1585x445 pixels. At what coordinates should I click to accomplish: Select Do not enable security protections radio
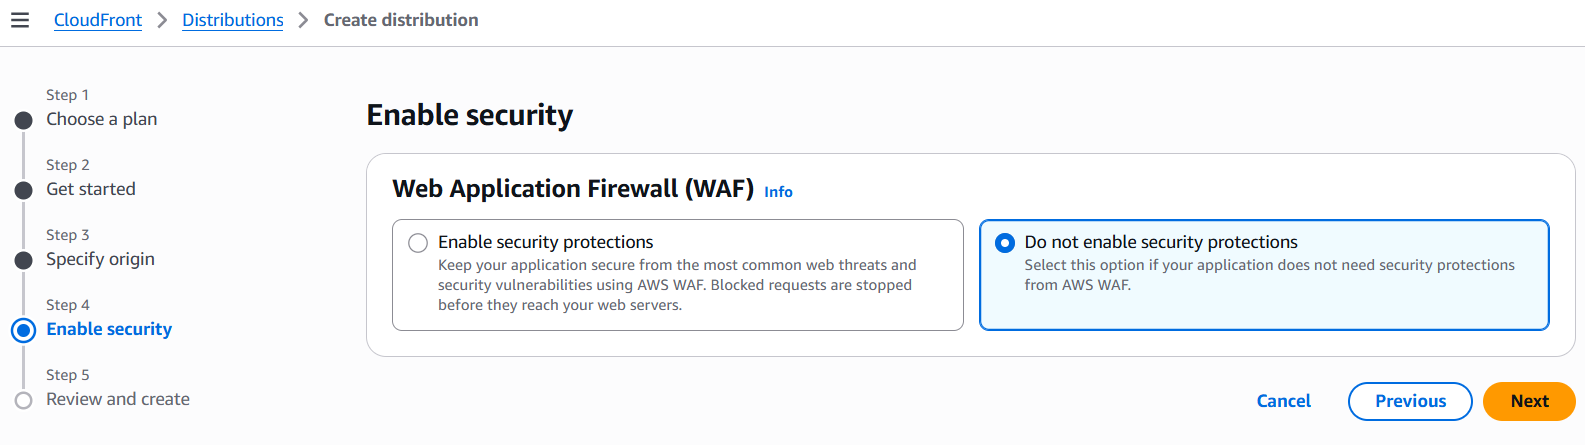1005,243
